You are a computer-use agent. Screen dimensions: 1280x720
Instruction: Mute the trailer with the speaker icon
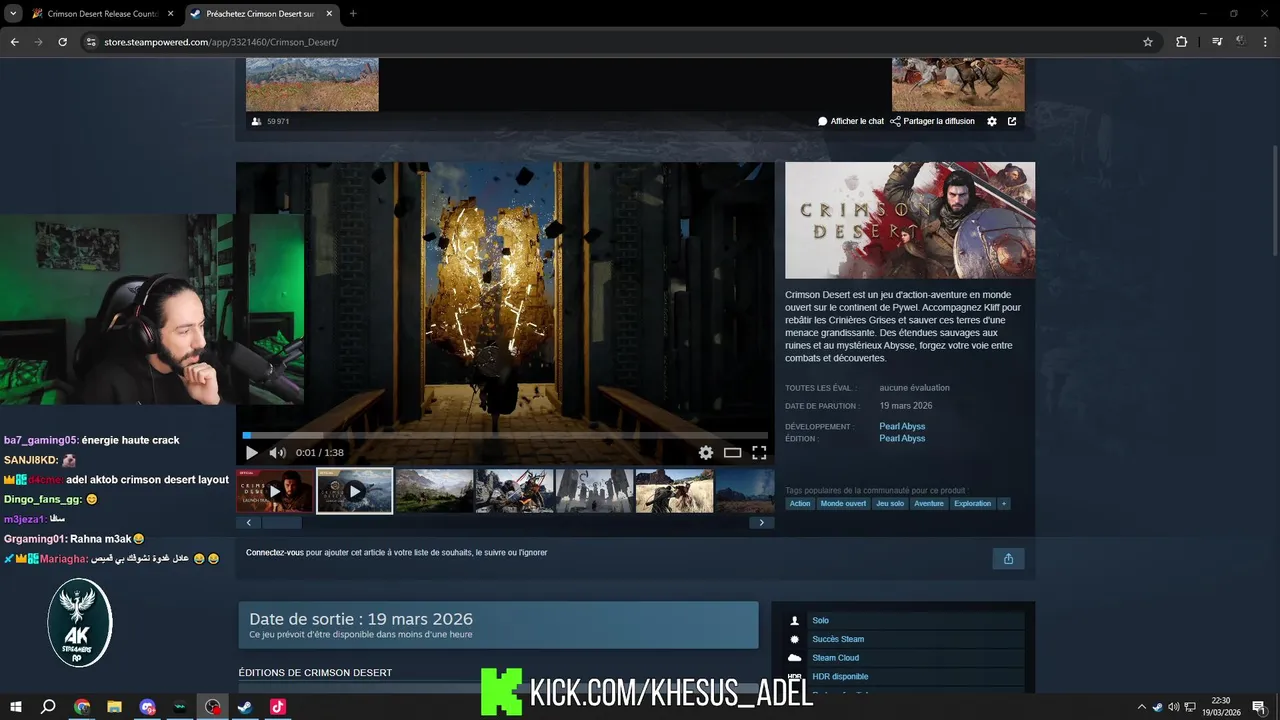point(277,452)
